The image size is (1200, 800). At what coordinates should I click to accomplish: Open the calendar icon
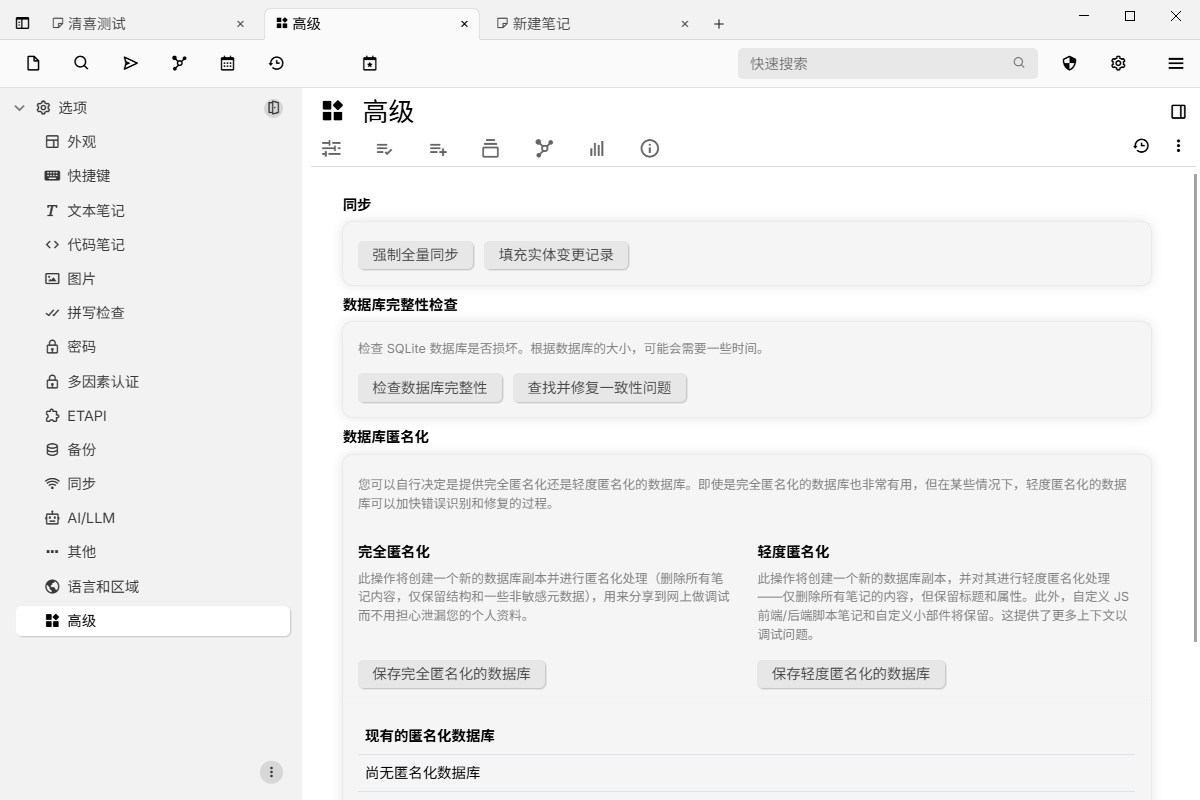tap(227, 63)
